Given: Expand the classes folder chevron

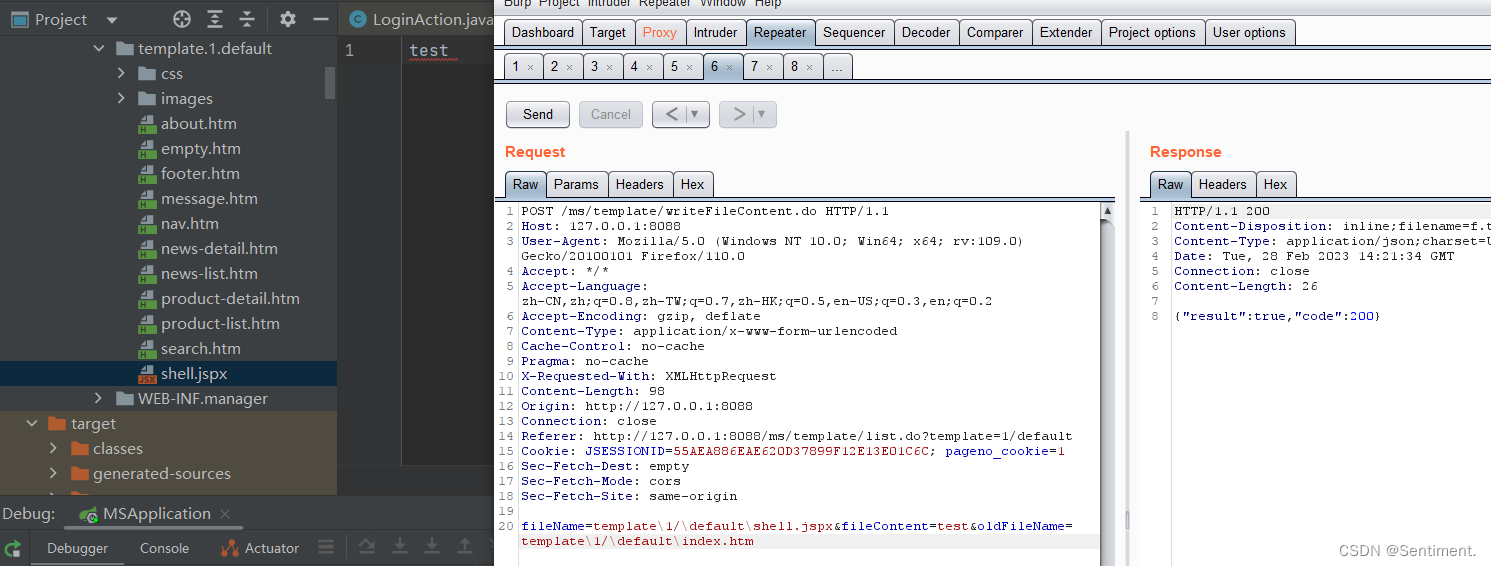Looking at the screenshot, I should (x=53, y=449).
